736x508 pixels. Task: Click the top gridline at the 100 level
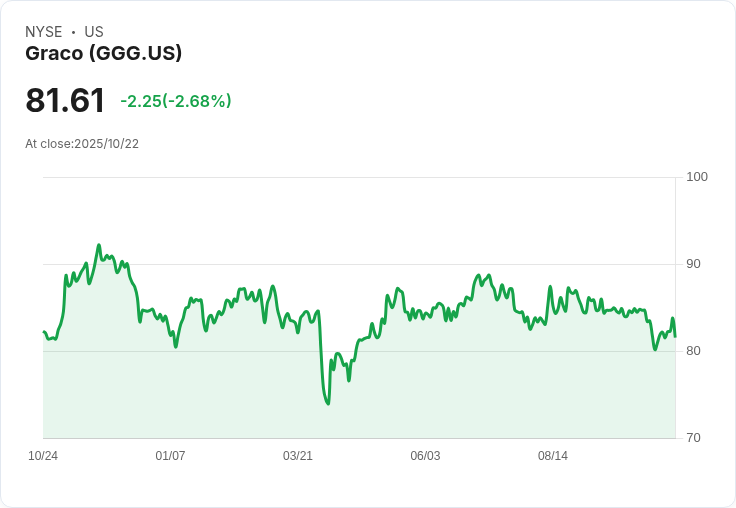click(x=360, y=178)
